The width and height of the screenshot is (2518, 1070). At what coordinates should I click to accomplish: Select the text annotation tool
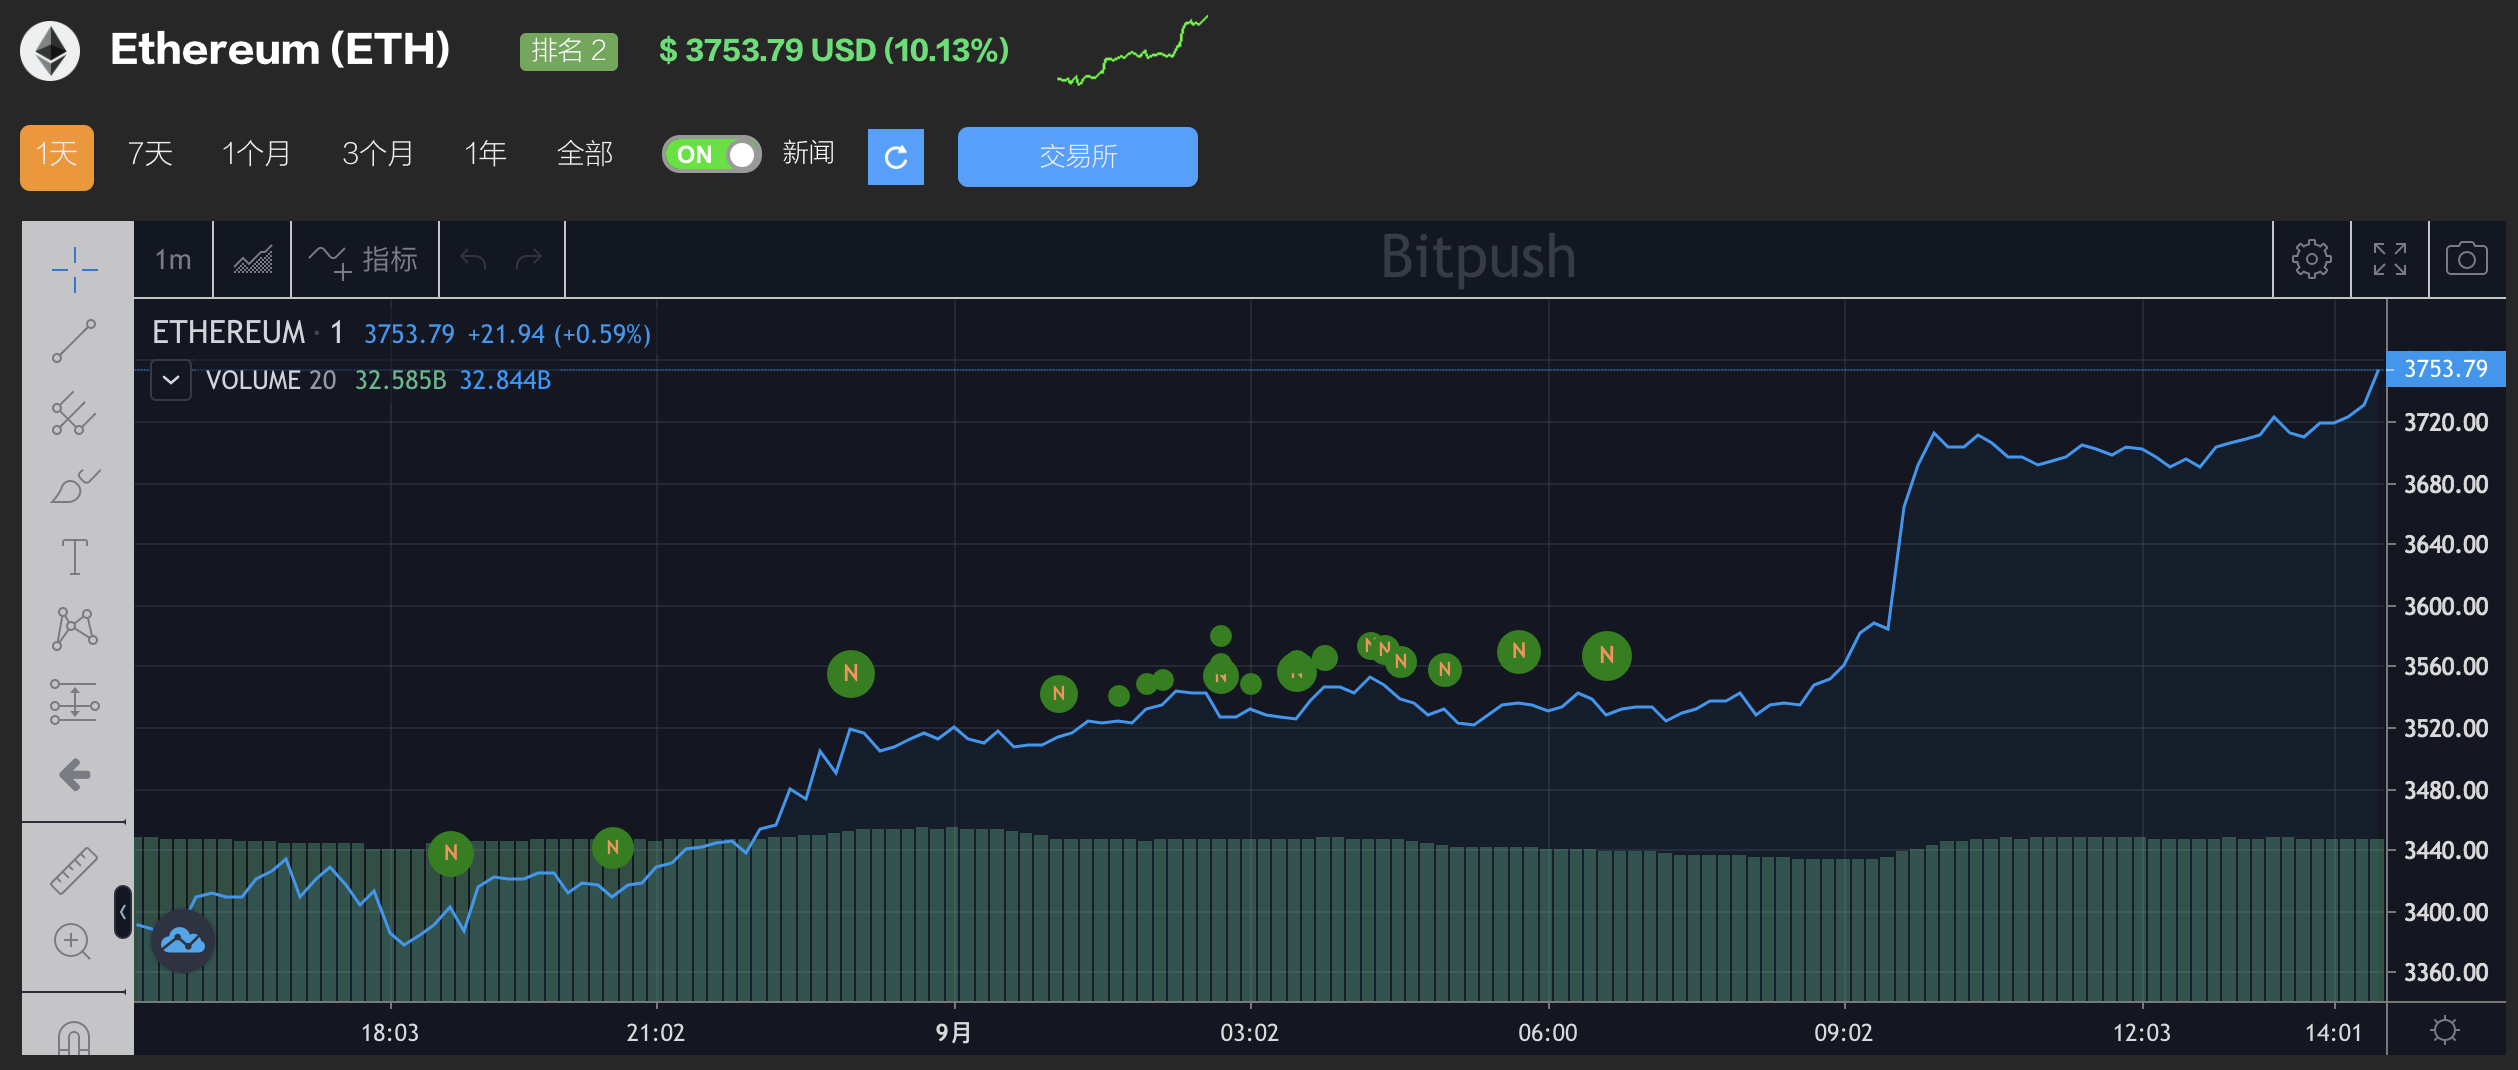click(75, 556)
